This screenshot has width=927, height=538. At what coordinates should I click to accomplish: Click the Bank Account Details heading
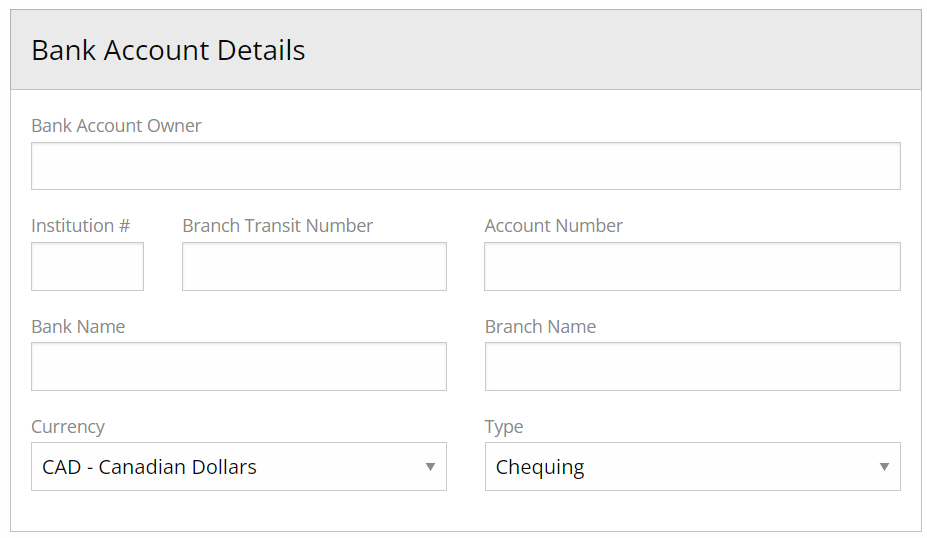coord(168,50)
